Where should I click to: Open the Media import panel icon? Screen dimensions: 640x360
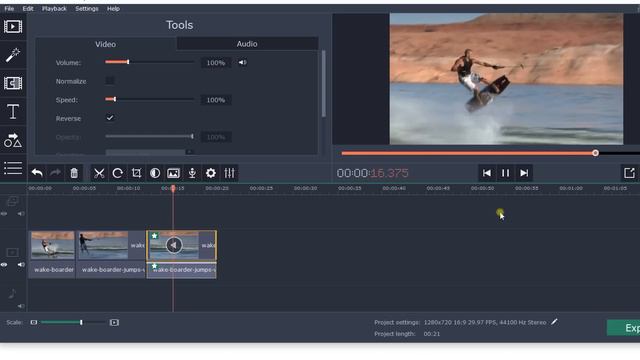point(13,27)
